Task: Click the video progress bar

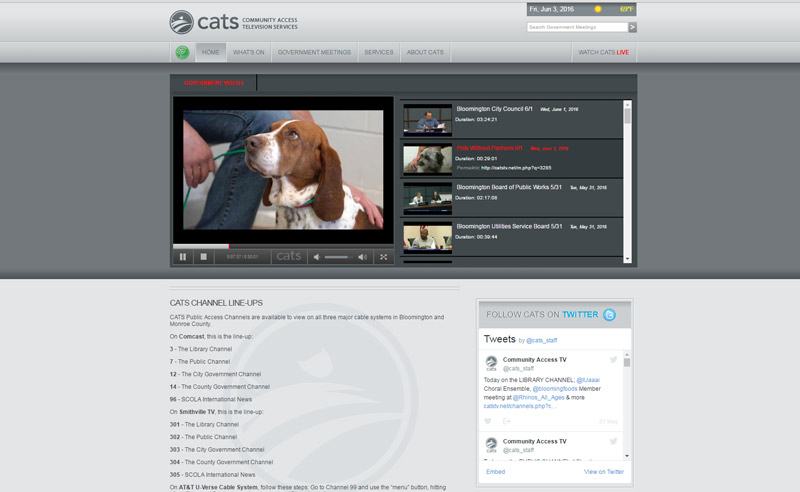Action: 283,247
